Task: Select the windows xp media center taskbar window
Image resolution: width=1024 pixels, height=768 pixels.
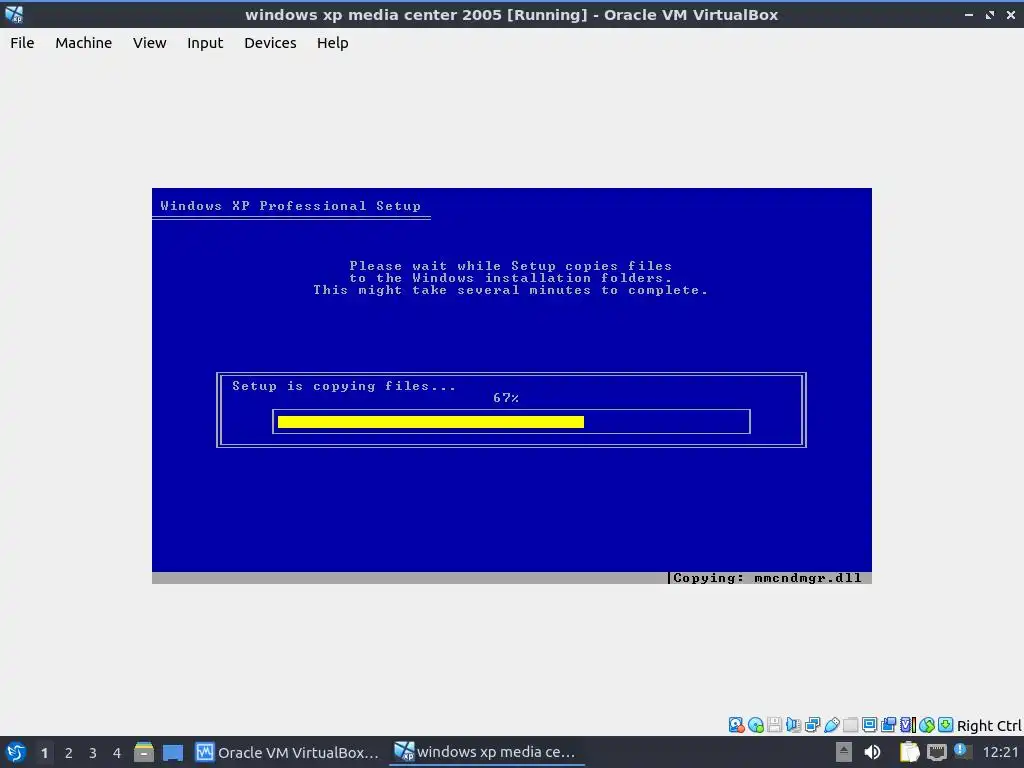Action: click(486, 752)
